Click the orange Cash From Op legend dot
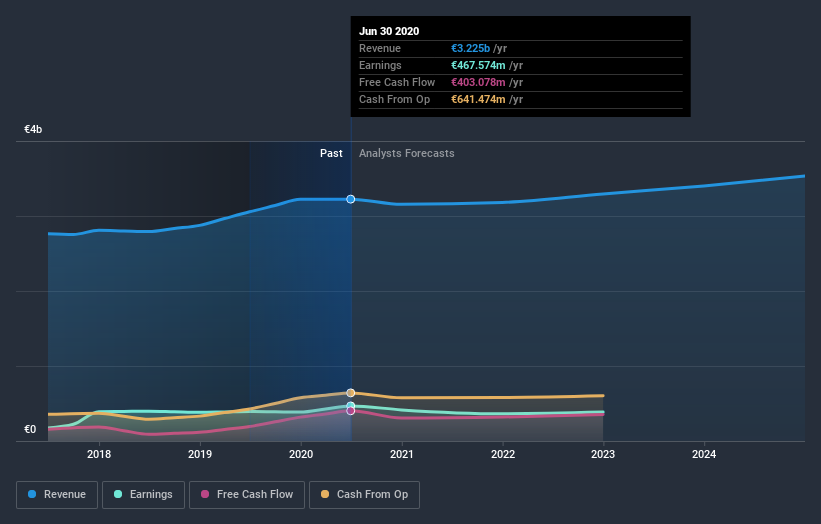 325,494
